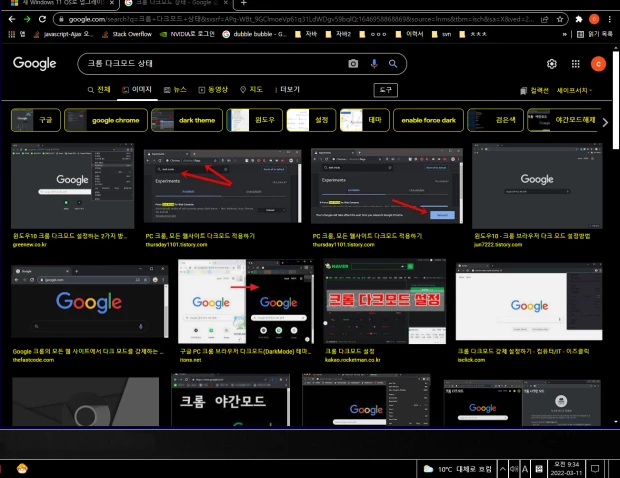Open the Apps bookmarks shortcut
The width and height of the screenshot is (620, 478).
click(17, 34)
